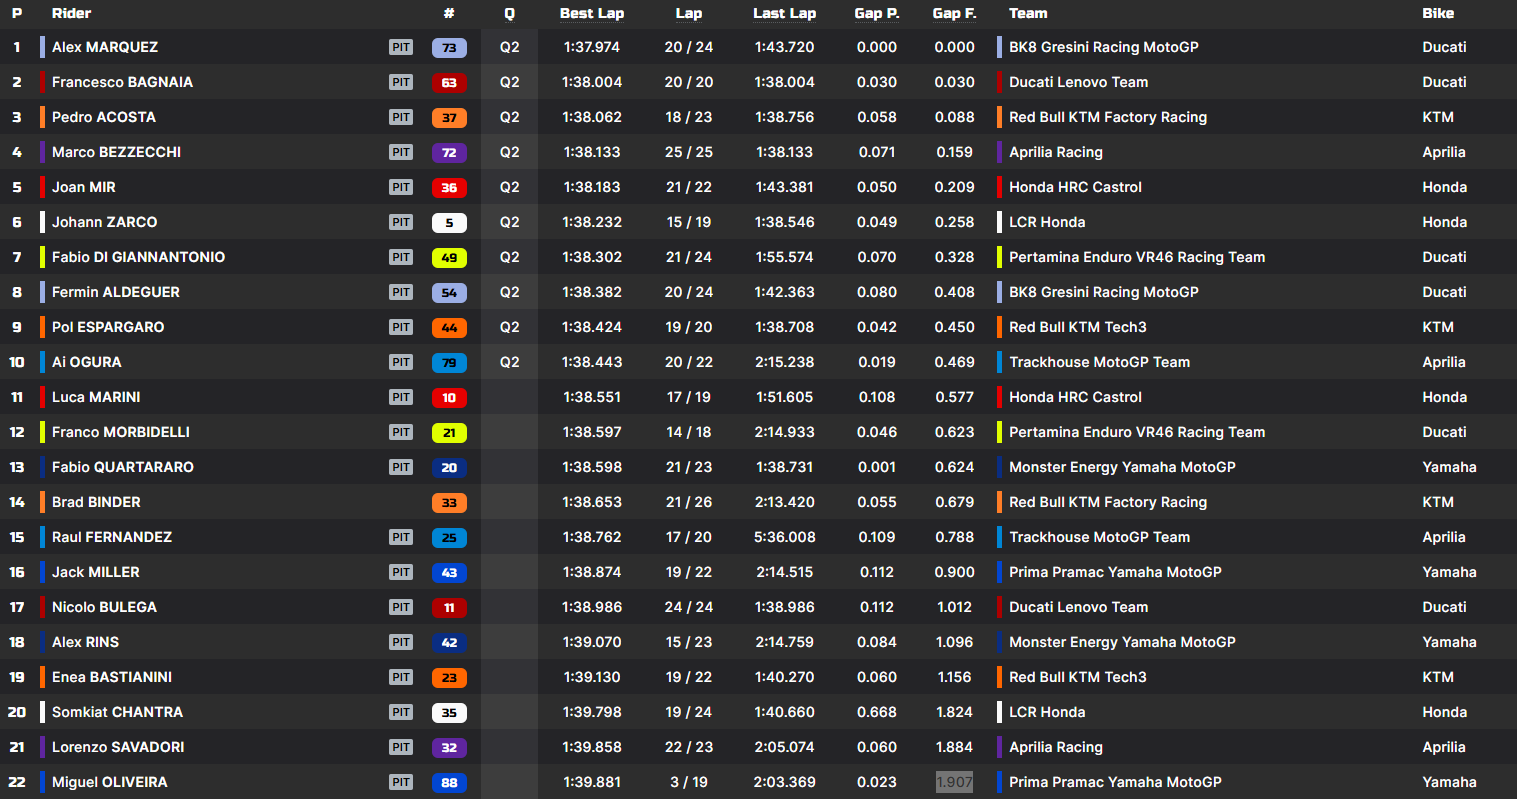Image resolution: width=1517 pixels, height=799 pixels.
Task: Click the orange number 37 badge
Action: pyautogui.click(x=449, y=118)
